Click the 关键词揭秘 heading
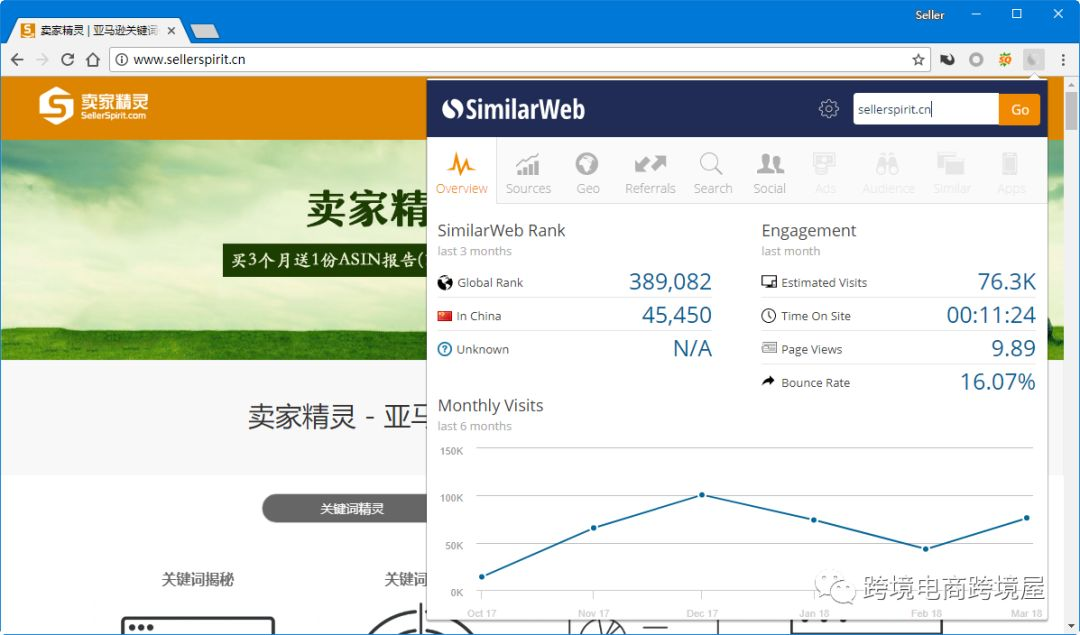The width and height of the screenshot is (1080, 635). (198, 579)
